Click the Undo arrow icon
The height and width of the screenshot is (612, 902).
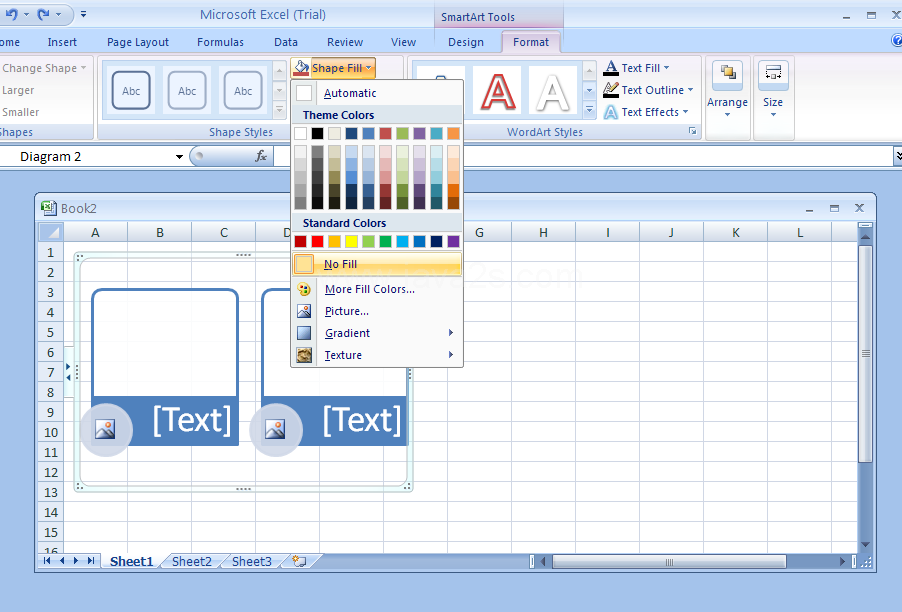tap(12, 14)
